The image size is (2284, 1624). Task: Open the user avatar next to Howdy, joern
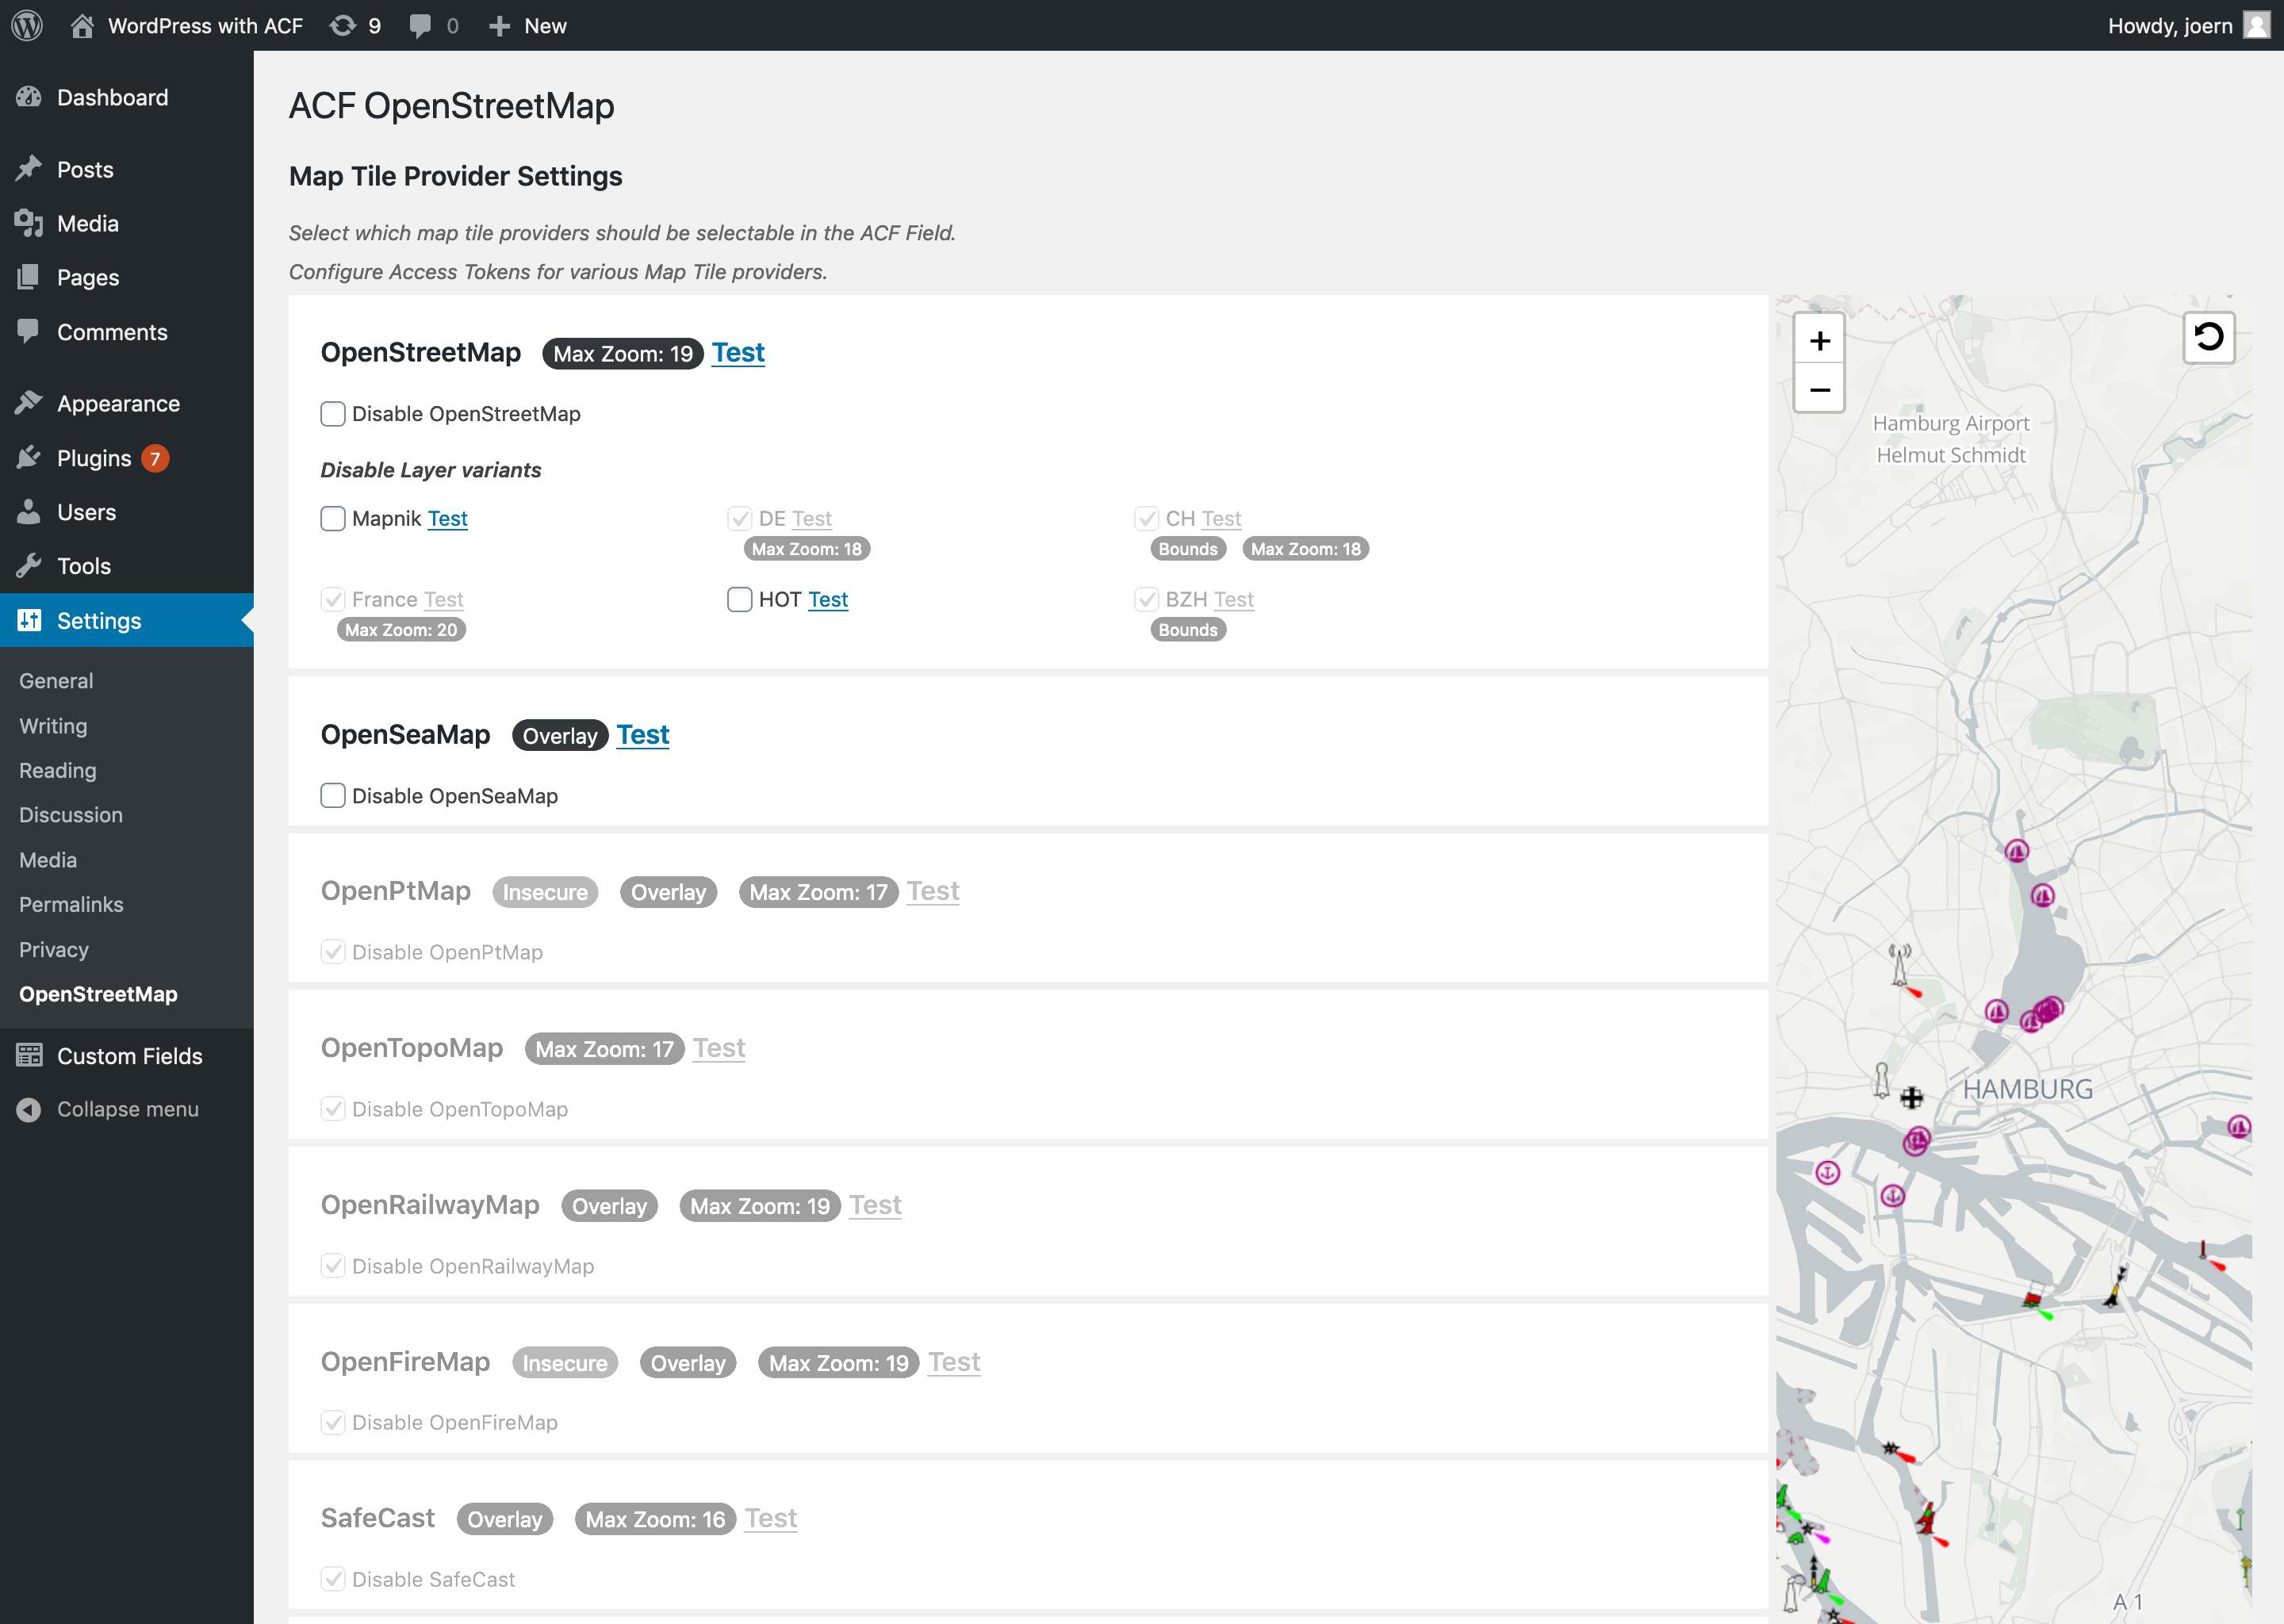click(2256, 25)
